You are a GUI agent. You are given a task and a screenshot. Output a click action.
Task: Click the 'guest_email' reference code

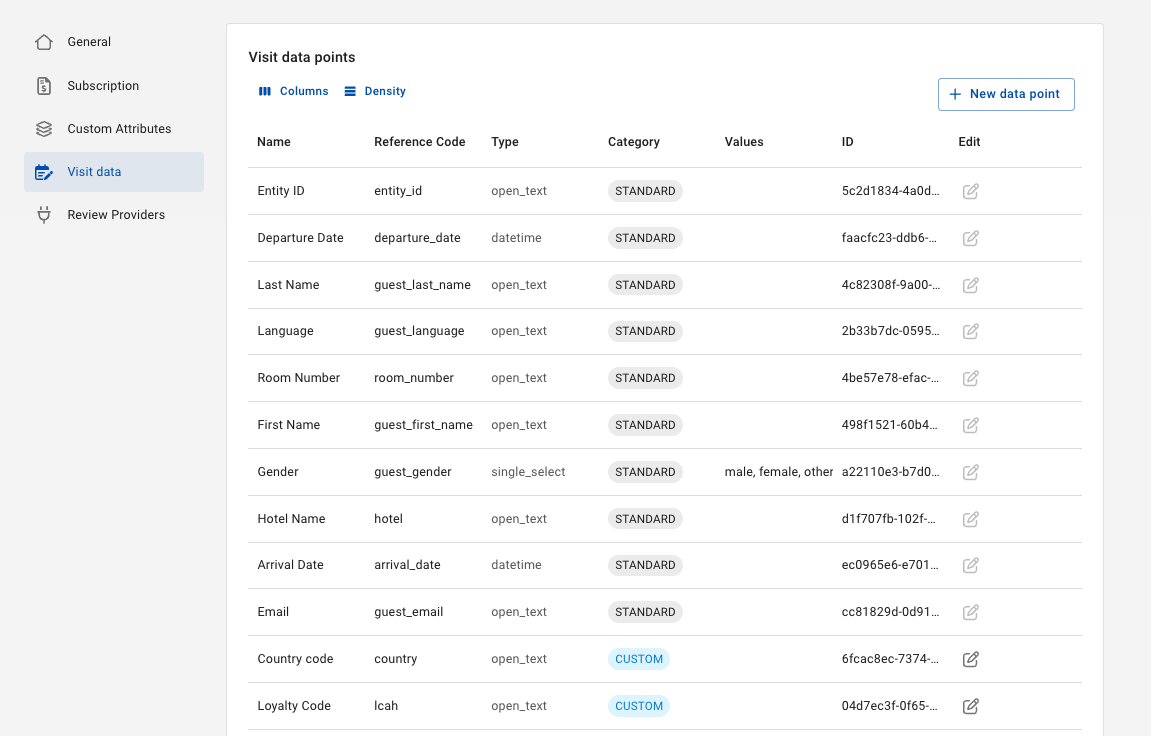[x=409, y=612]
